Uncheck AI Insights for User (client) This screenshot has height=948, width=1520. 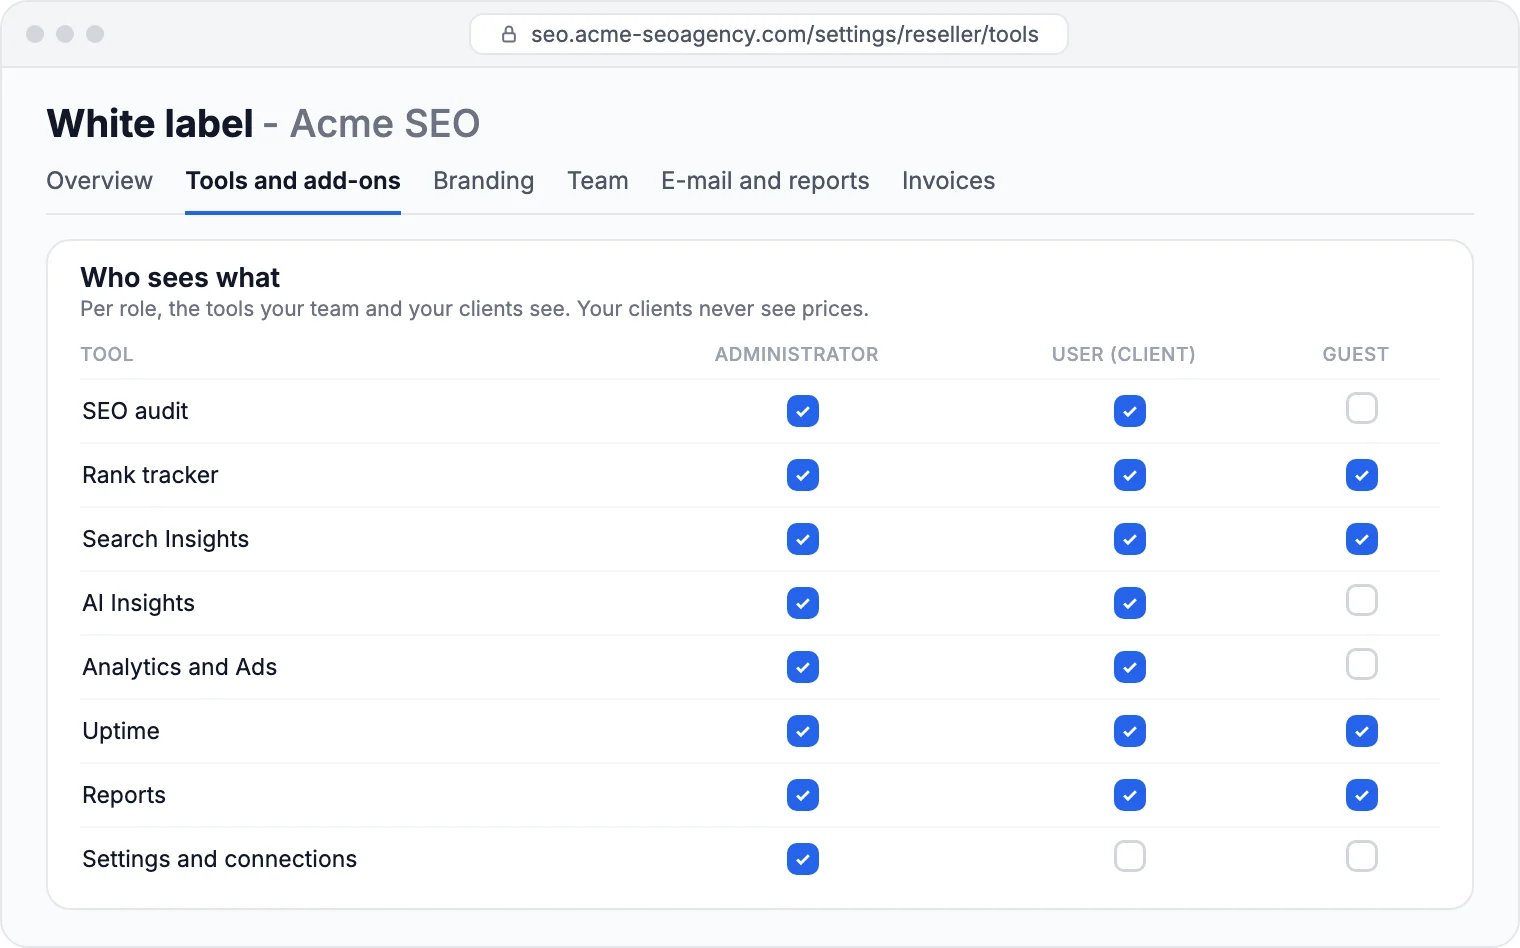1130,603
